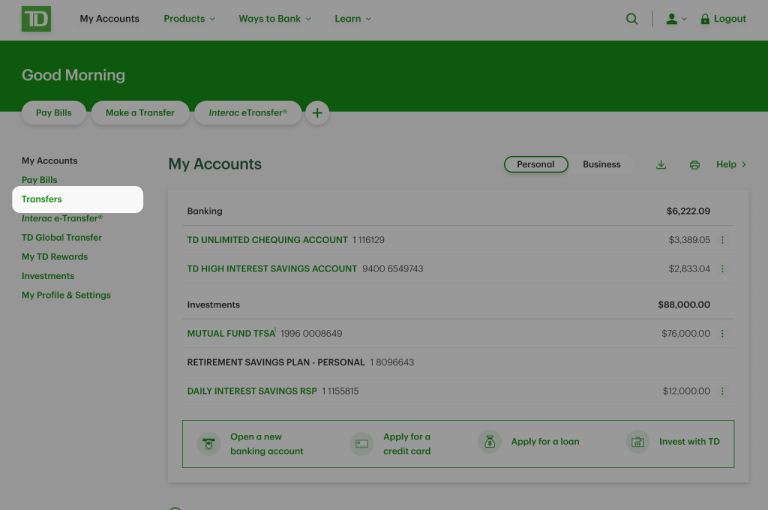Open options for TD High Interest Savings

point(722,269)
